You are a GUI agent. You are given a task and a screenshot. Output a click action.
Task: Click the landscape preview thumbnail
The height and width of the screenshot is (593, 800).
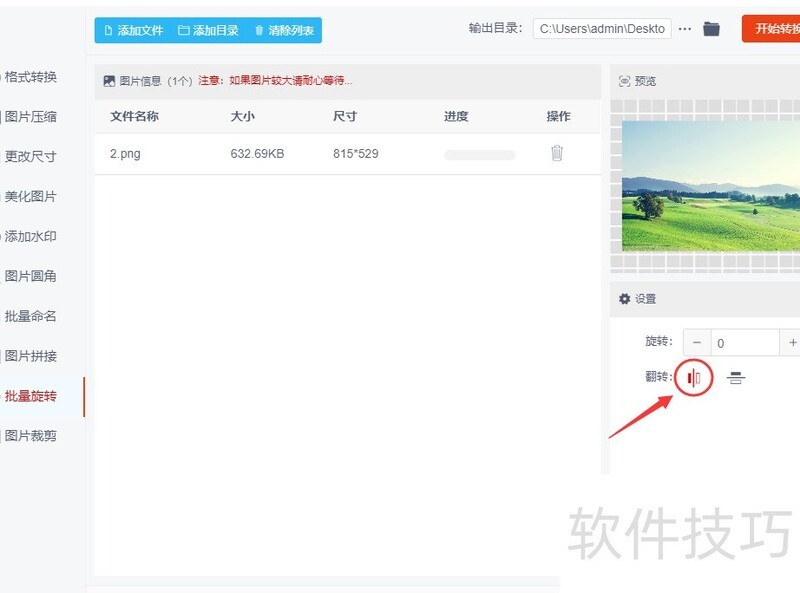tap(710, 185)
